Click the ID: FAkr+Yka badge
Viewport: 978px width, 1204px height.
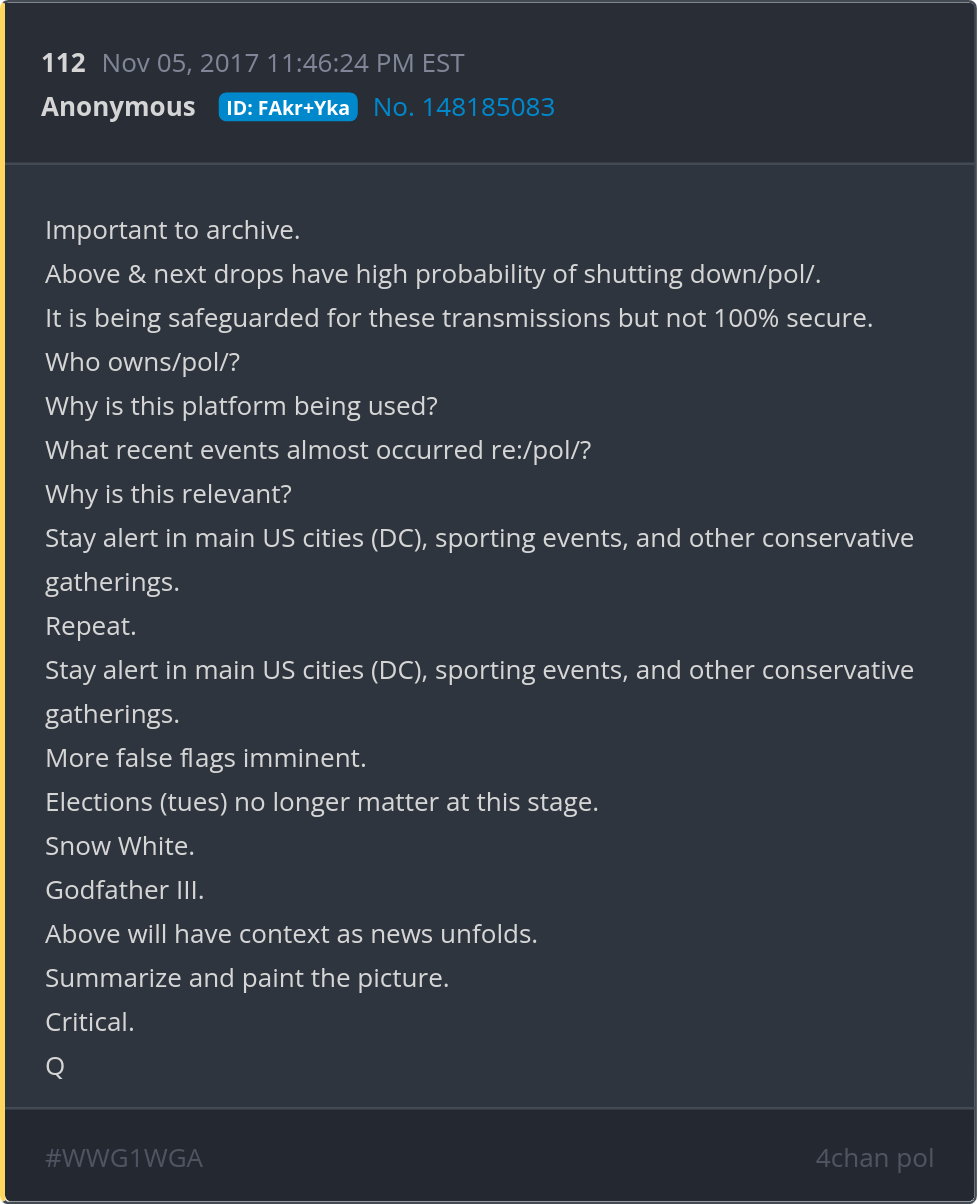tap(288, 108)
